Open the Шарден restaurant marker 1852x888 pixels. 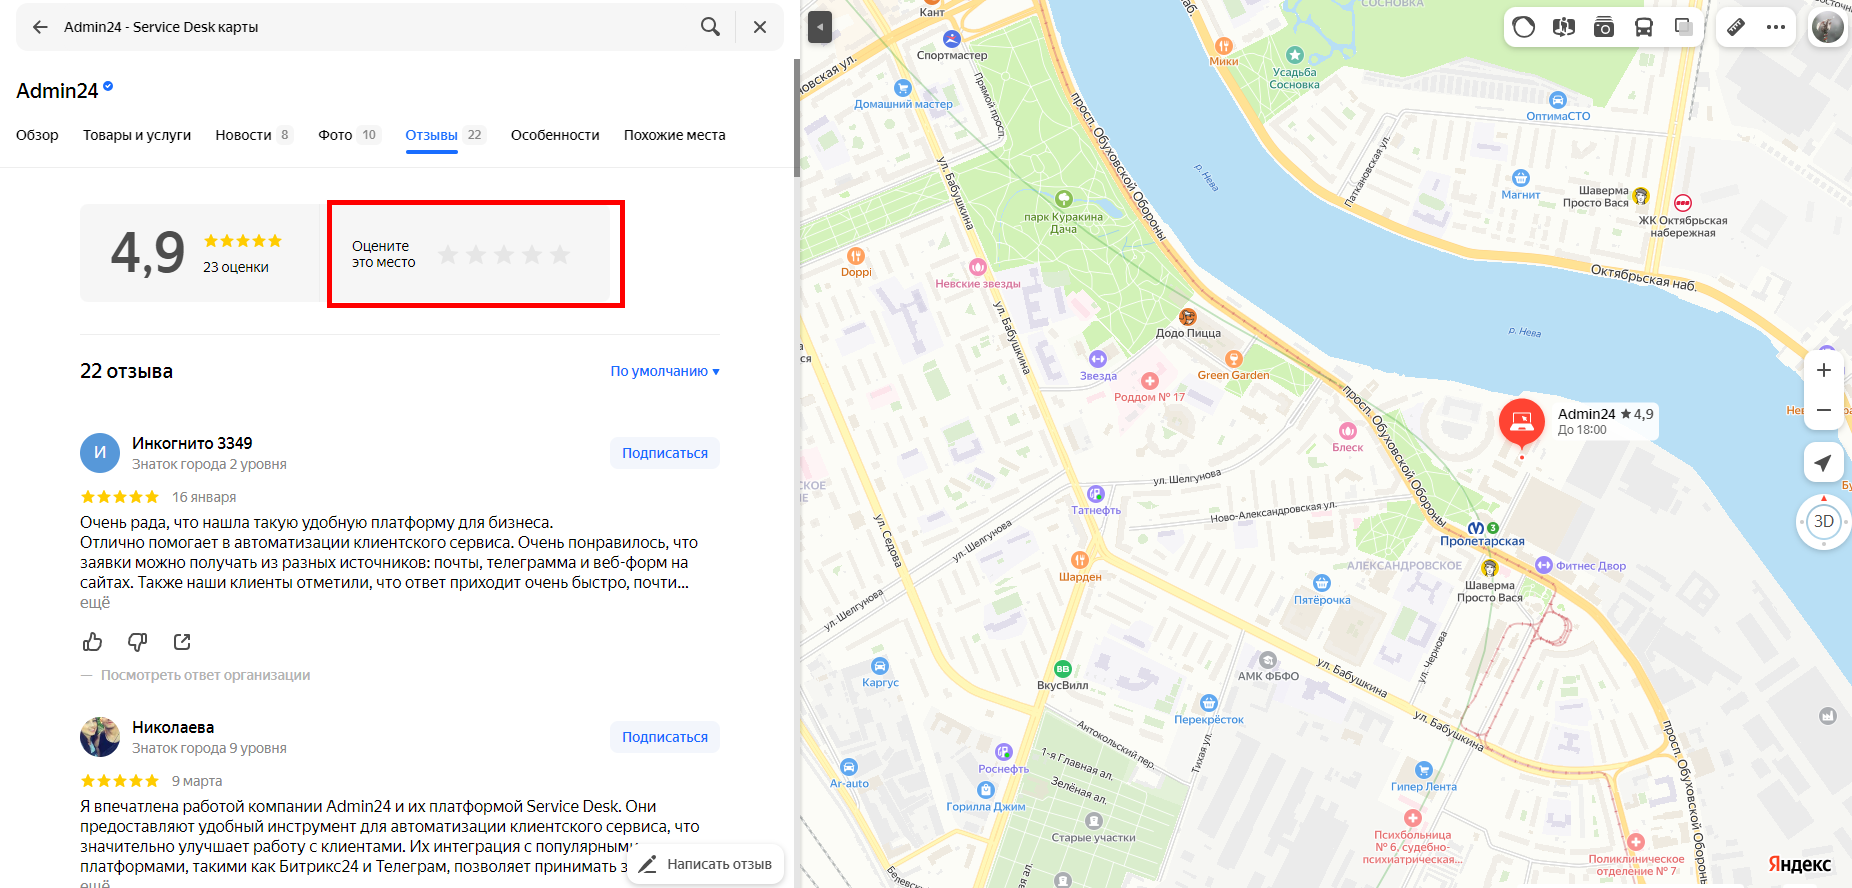tap(1080, 560)
